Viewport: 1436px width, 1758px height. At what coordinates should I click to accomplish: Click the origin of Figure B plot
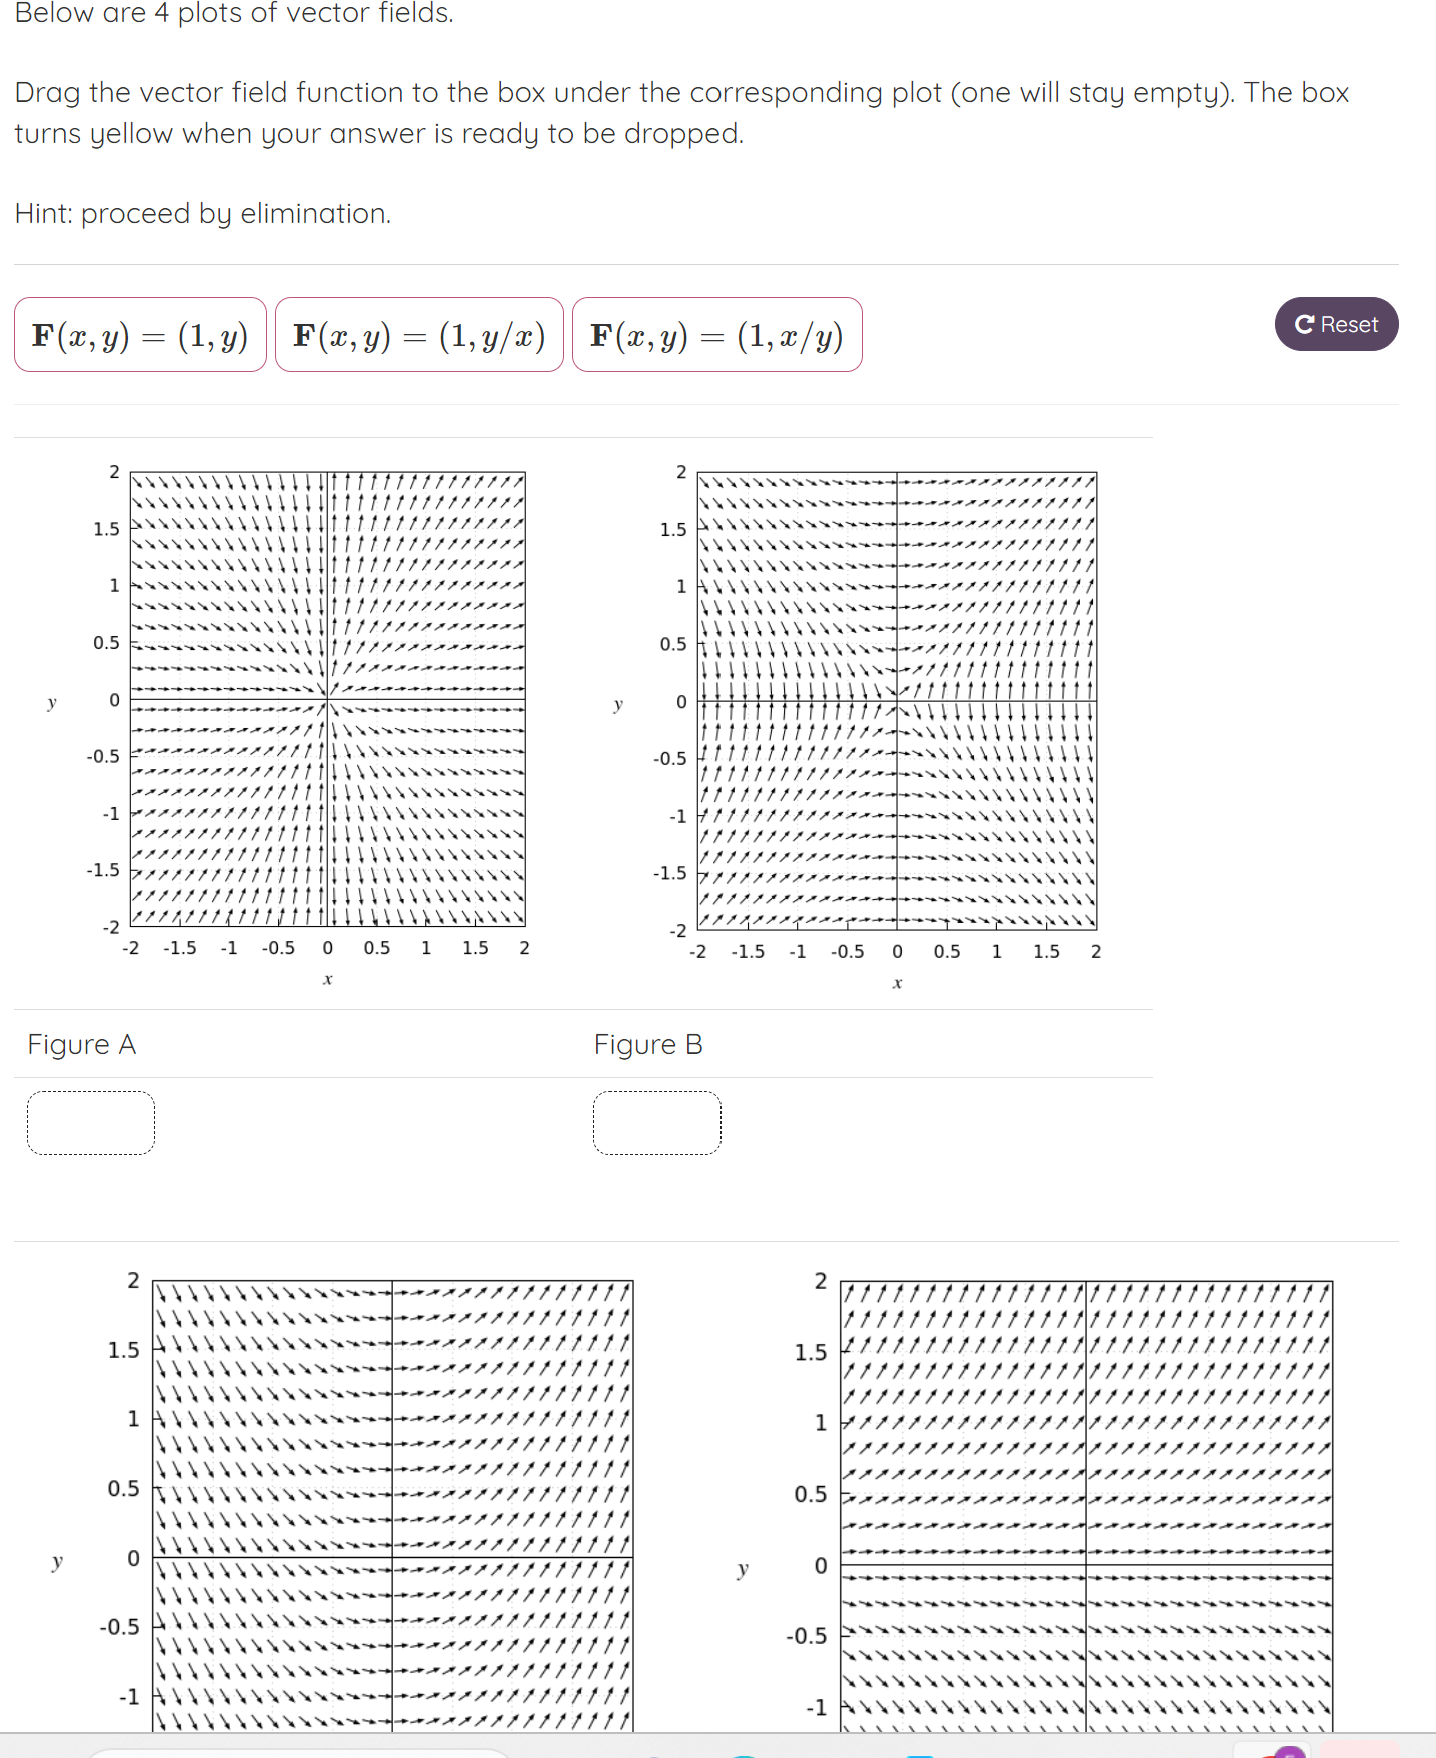click(897, 701)
